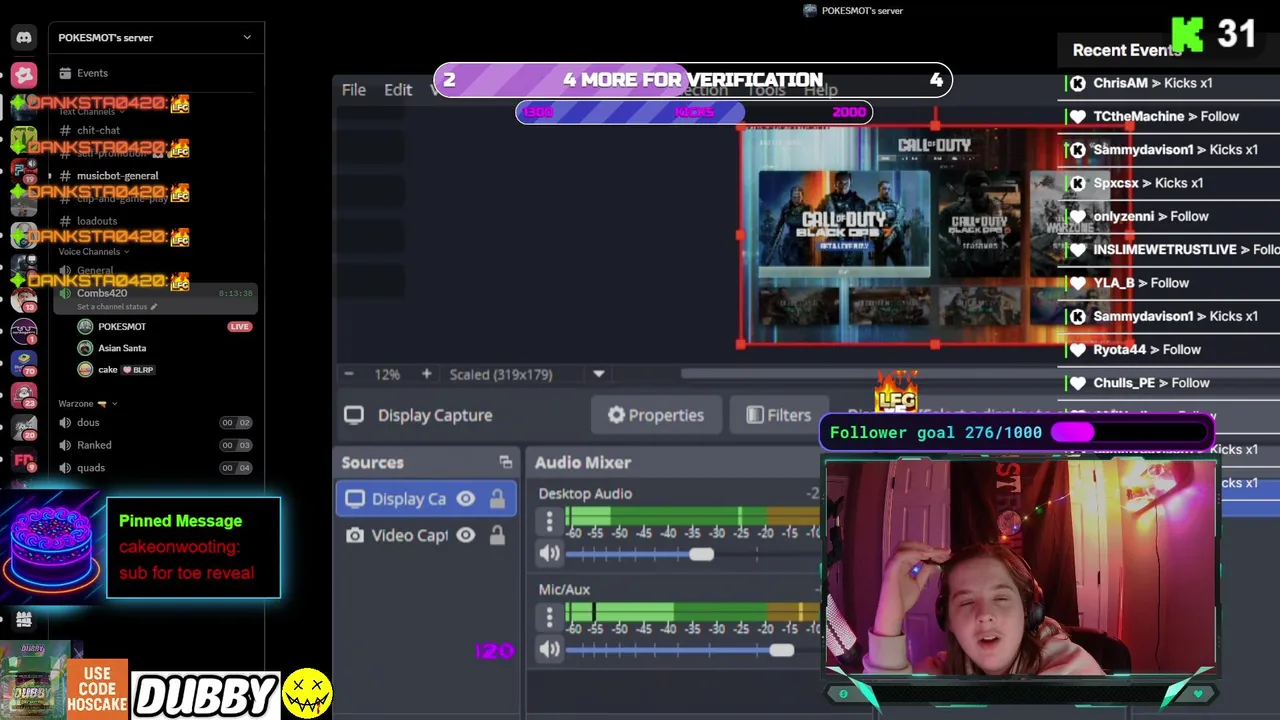Open Filters for Display Capture

click(x=778, y=415)
